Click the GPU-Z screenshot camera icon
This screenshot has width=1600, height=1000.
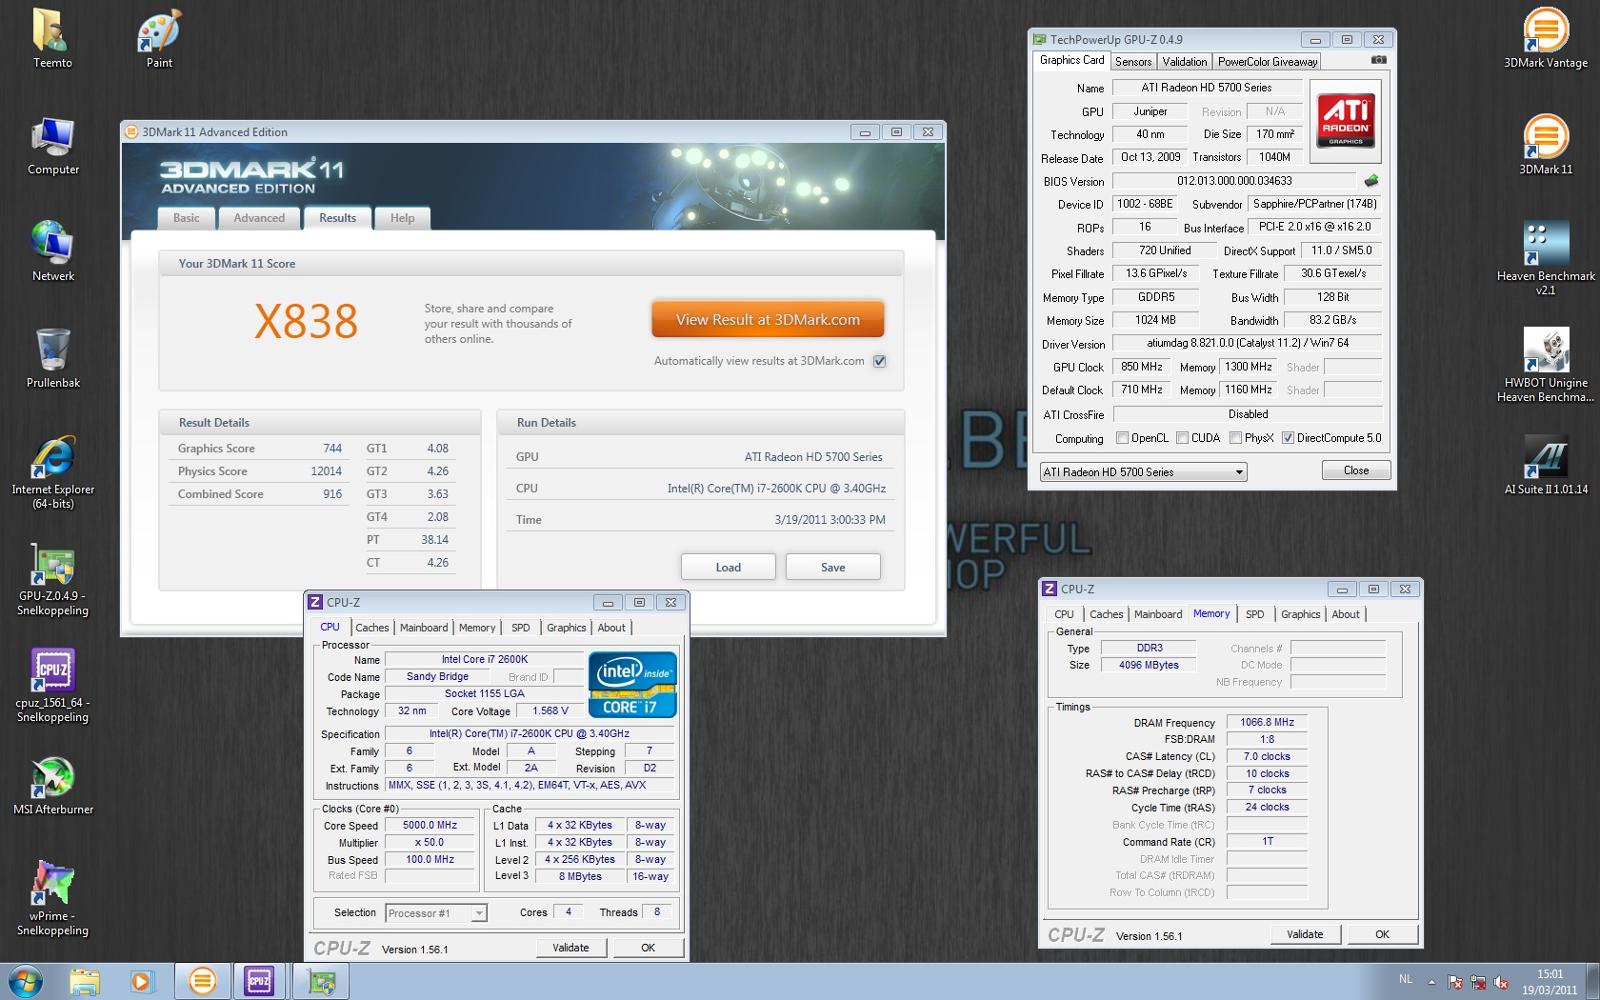pyautogui.click(x=1378, y=60)
